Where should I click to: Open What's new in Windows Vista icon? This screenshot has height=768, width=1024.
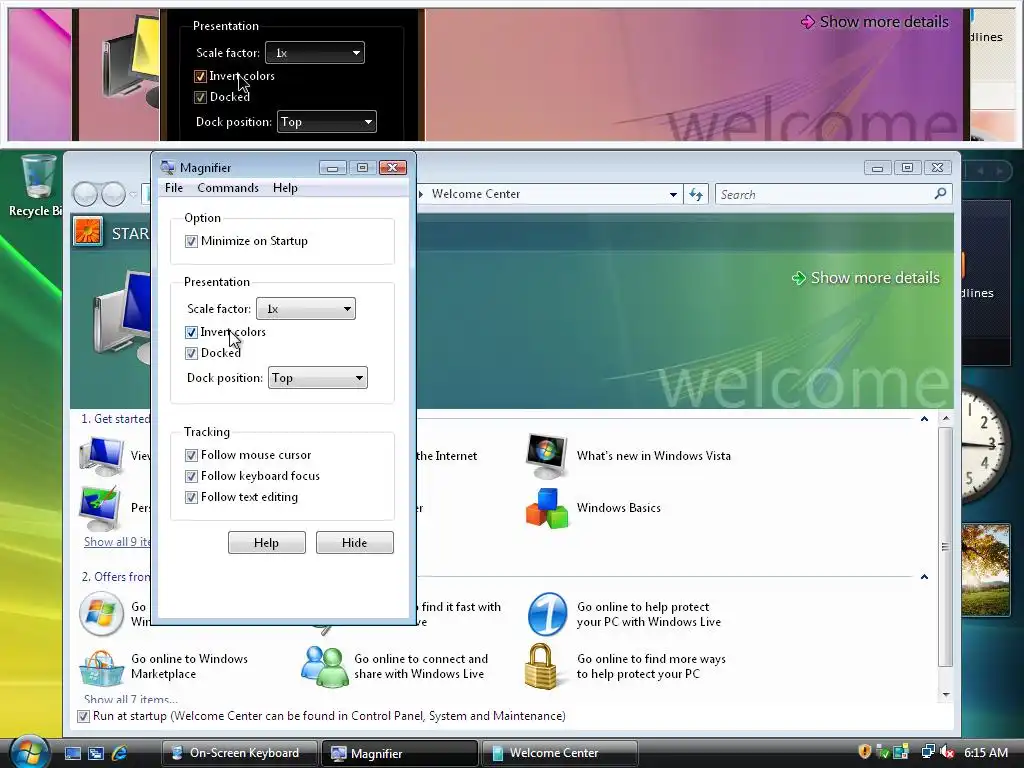tap(547, 455)
